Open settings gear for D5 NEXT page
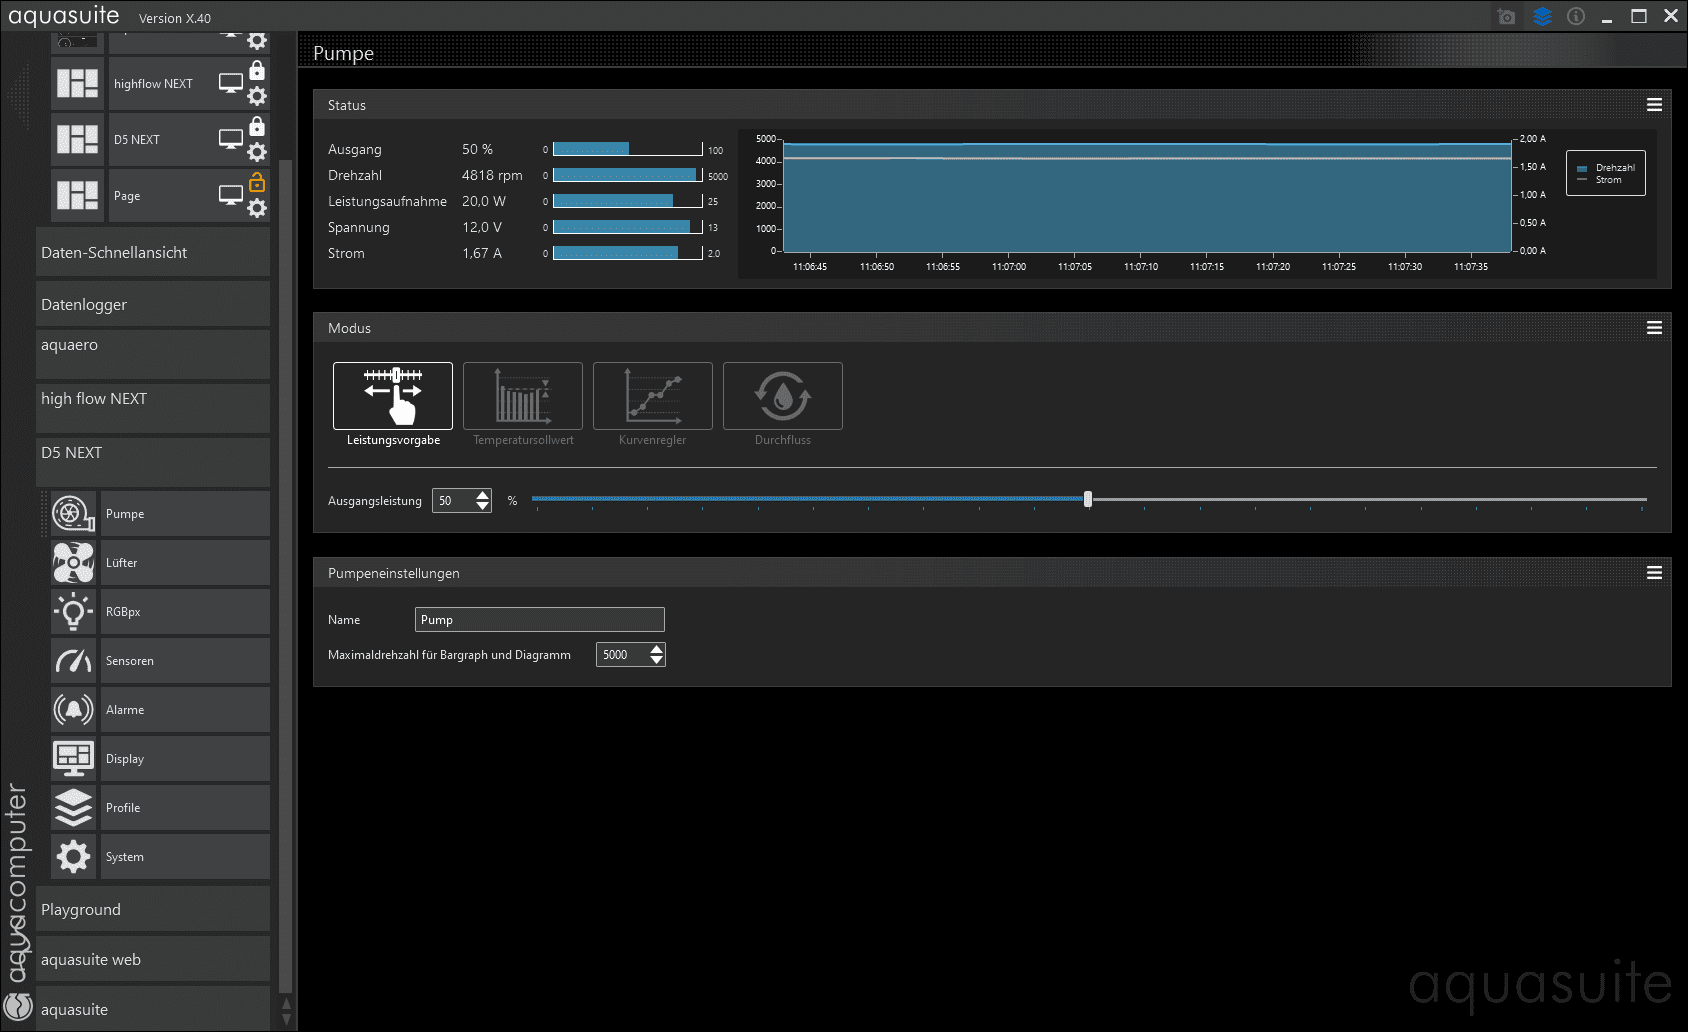Viewport: 1688px width, 1032px height. click(257, 152)
